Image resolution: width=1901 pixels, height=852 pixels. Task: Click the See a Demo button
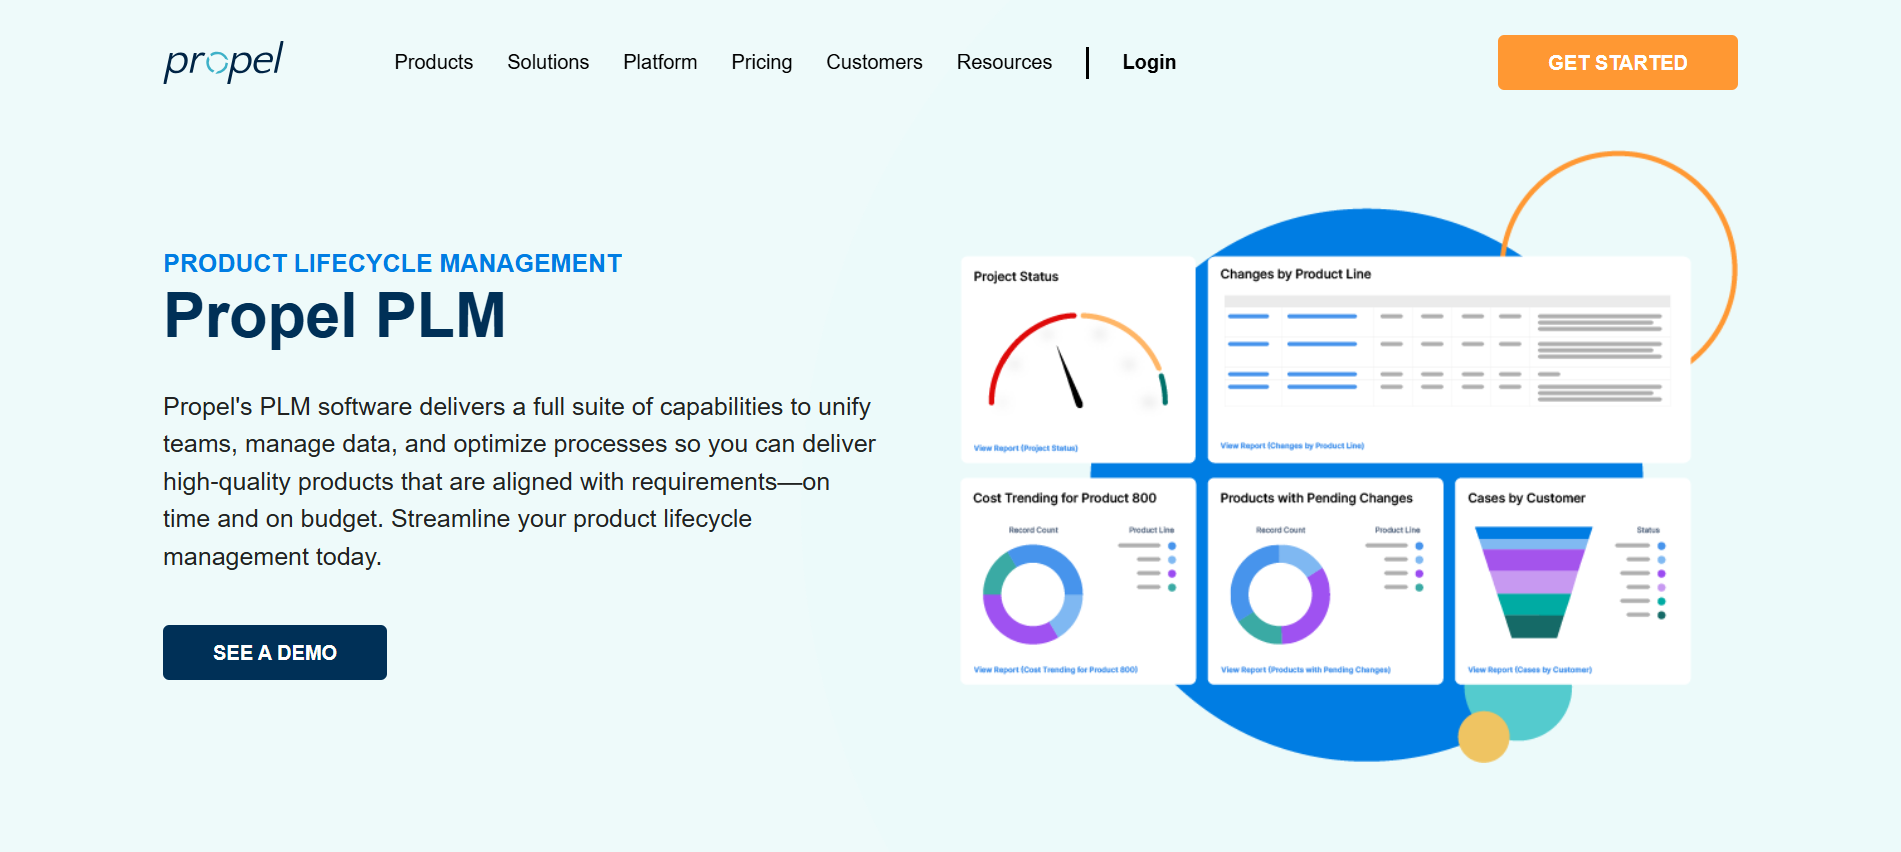pos(275,653)
